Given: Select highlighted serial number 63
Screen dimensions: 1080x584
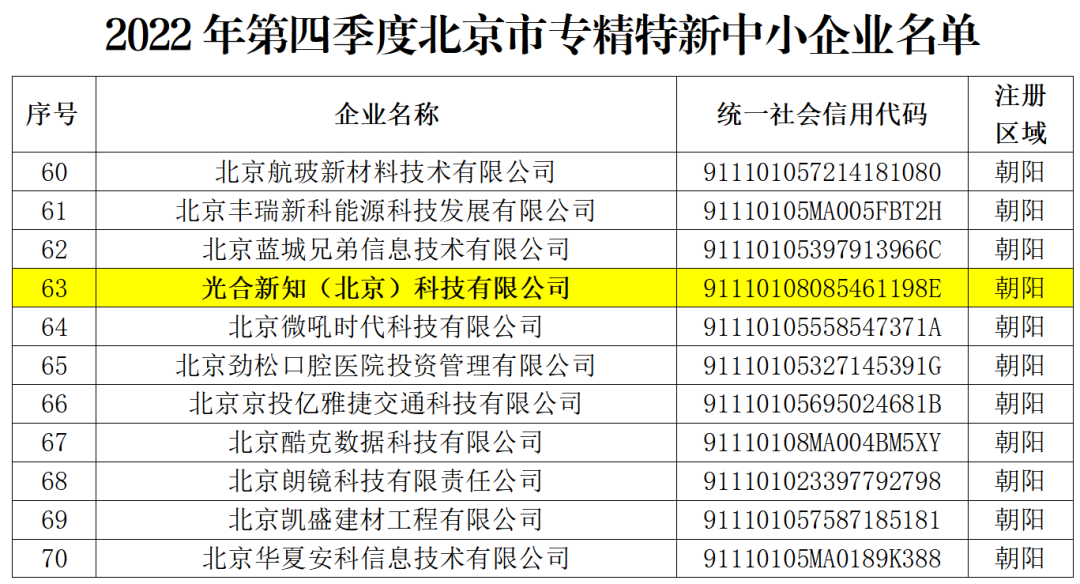Looking at the screenshot, I should [x=54, y=287].
